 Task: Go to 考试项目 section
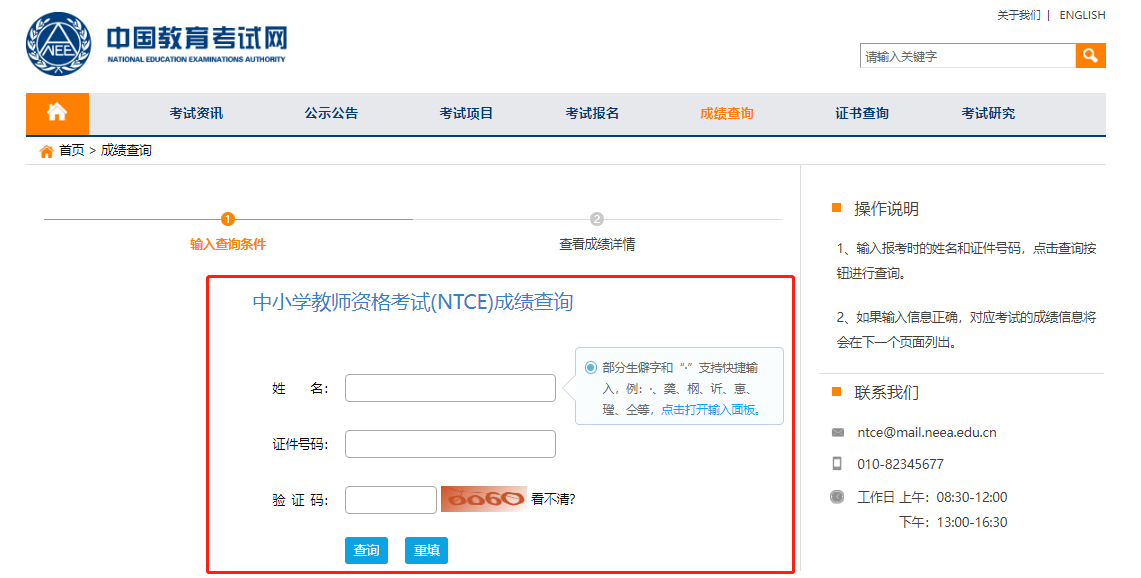[466, 113]
